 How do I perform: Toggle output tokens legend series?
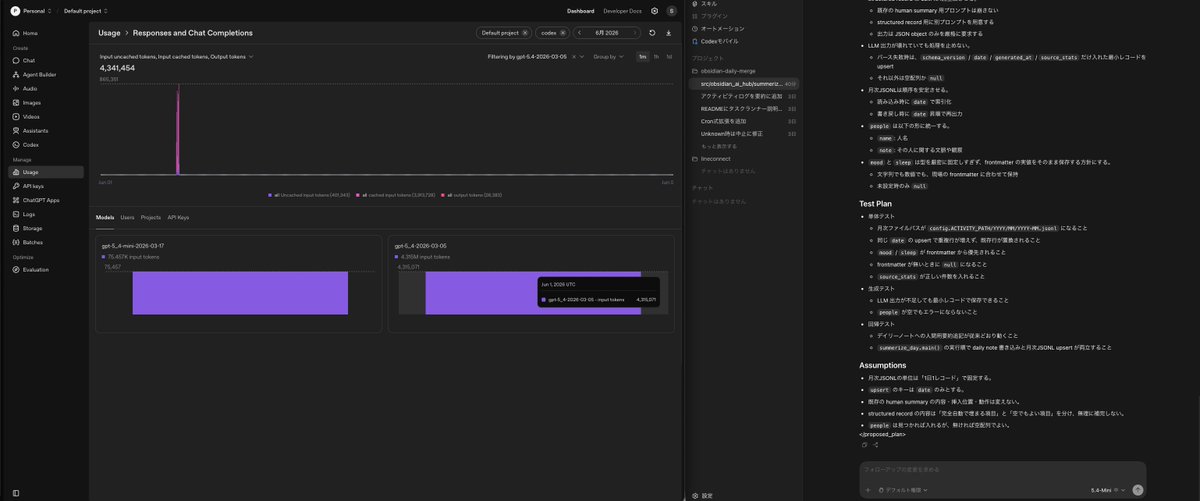[471, 195]
